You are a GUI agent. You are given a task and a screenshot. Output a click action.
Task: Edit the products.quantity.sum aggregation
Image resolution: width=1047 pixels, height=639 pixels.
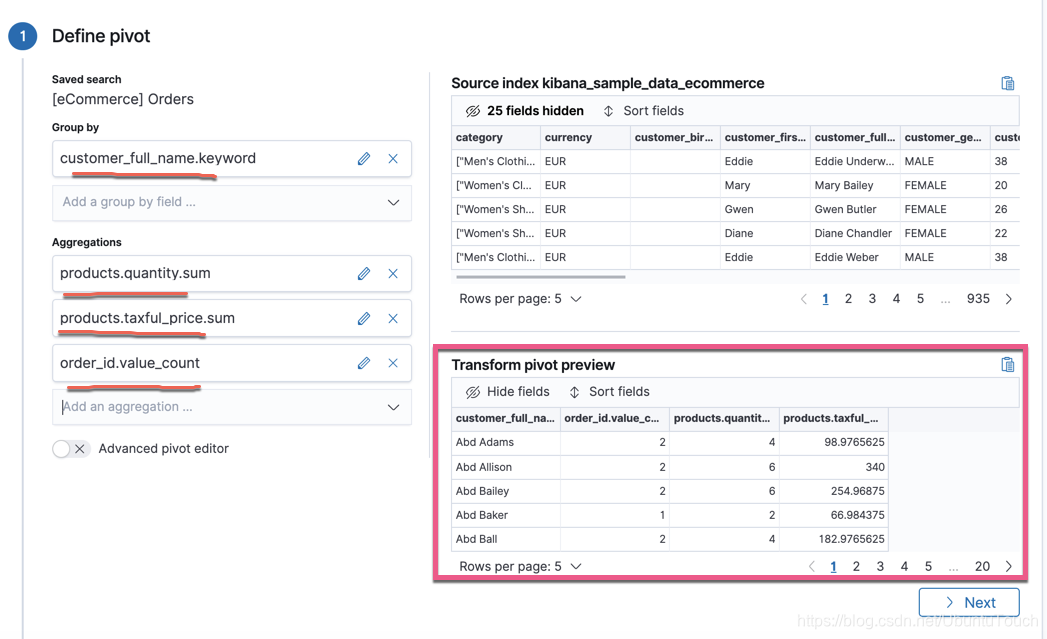point(363,273)
